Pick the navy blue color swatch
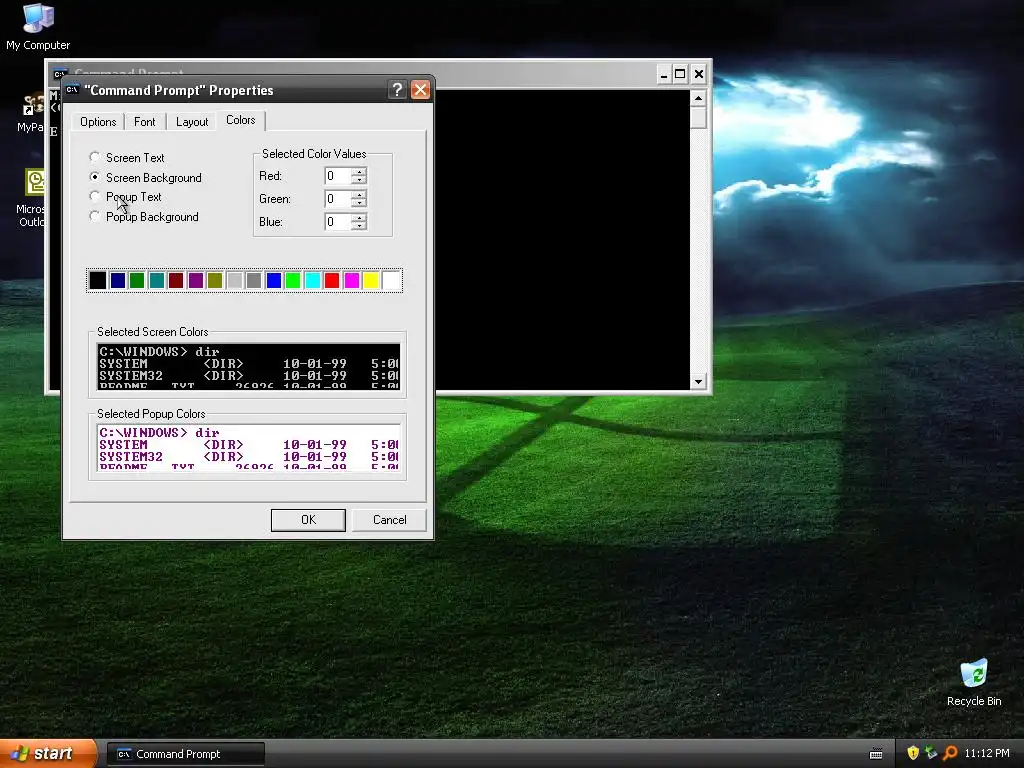Image resolution: width=1024 pixels, height=768 pixels. click(x=118, y=280)
